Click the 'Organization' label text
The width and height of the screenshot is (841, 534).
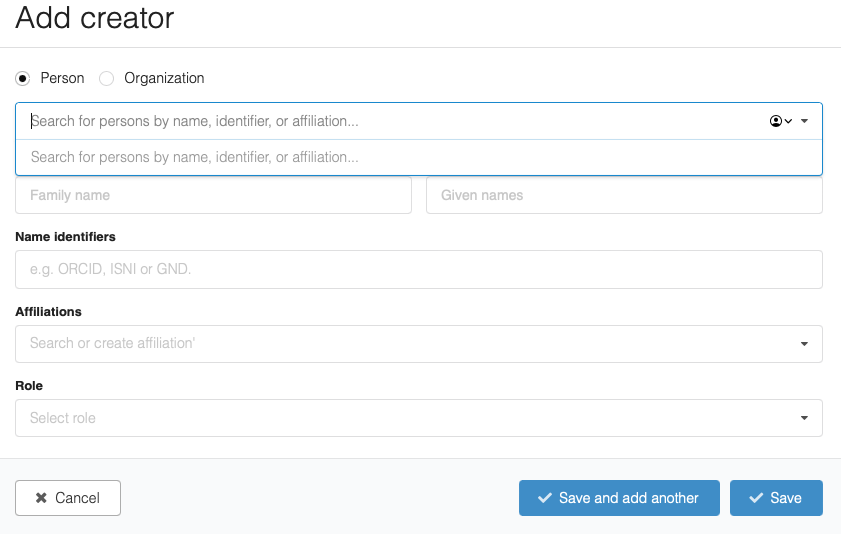164,78
